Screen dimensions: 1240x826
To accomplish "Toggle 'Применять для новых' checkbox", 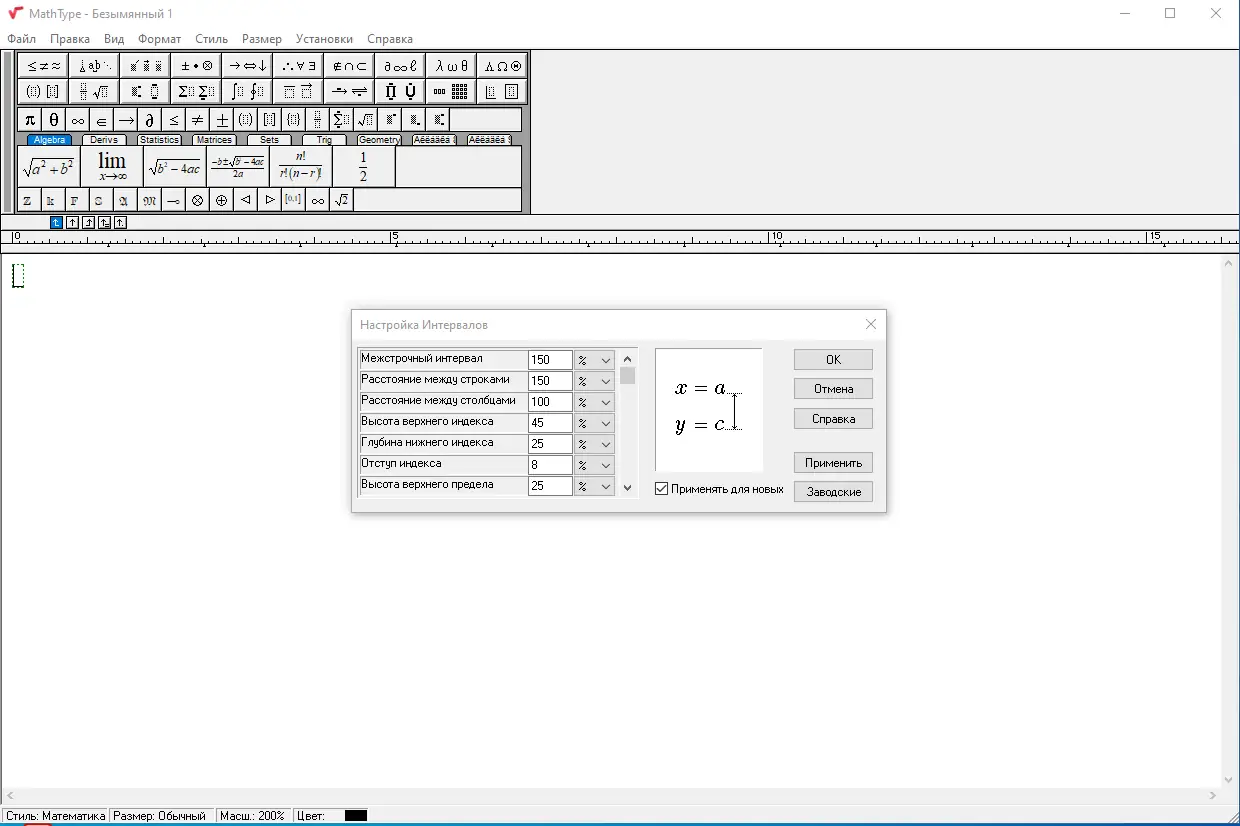I will [x=661, y=489].
